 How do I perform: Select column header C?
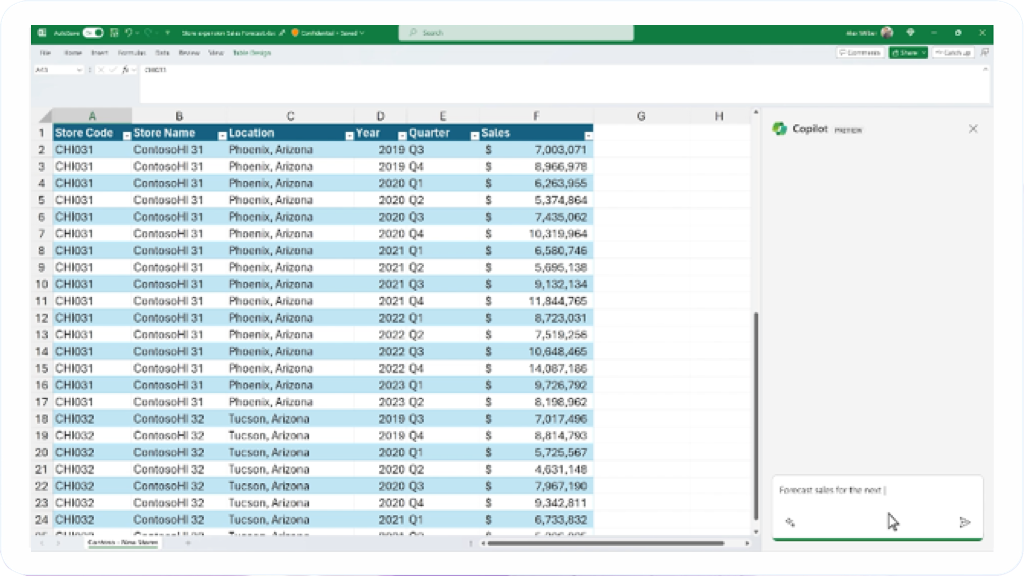click(290, 116)
